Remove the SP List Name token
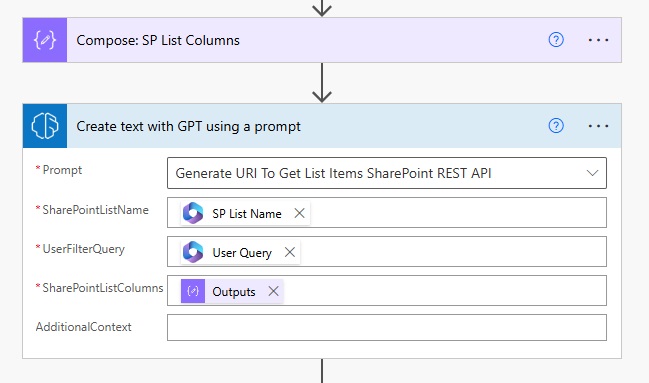Viewport: 649px width, 383px height. pos(299,213)
